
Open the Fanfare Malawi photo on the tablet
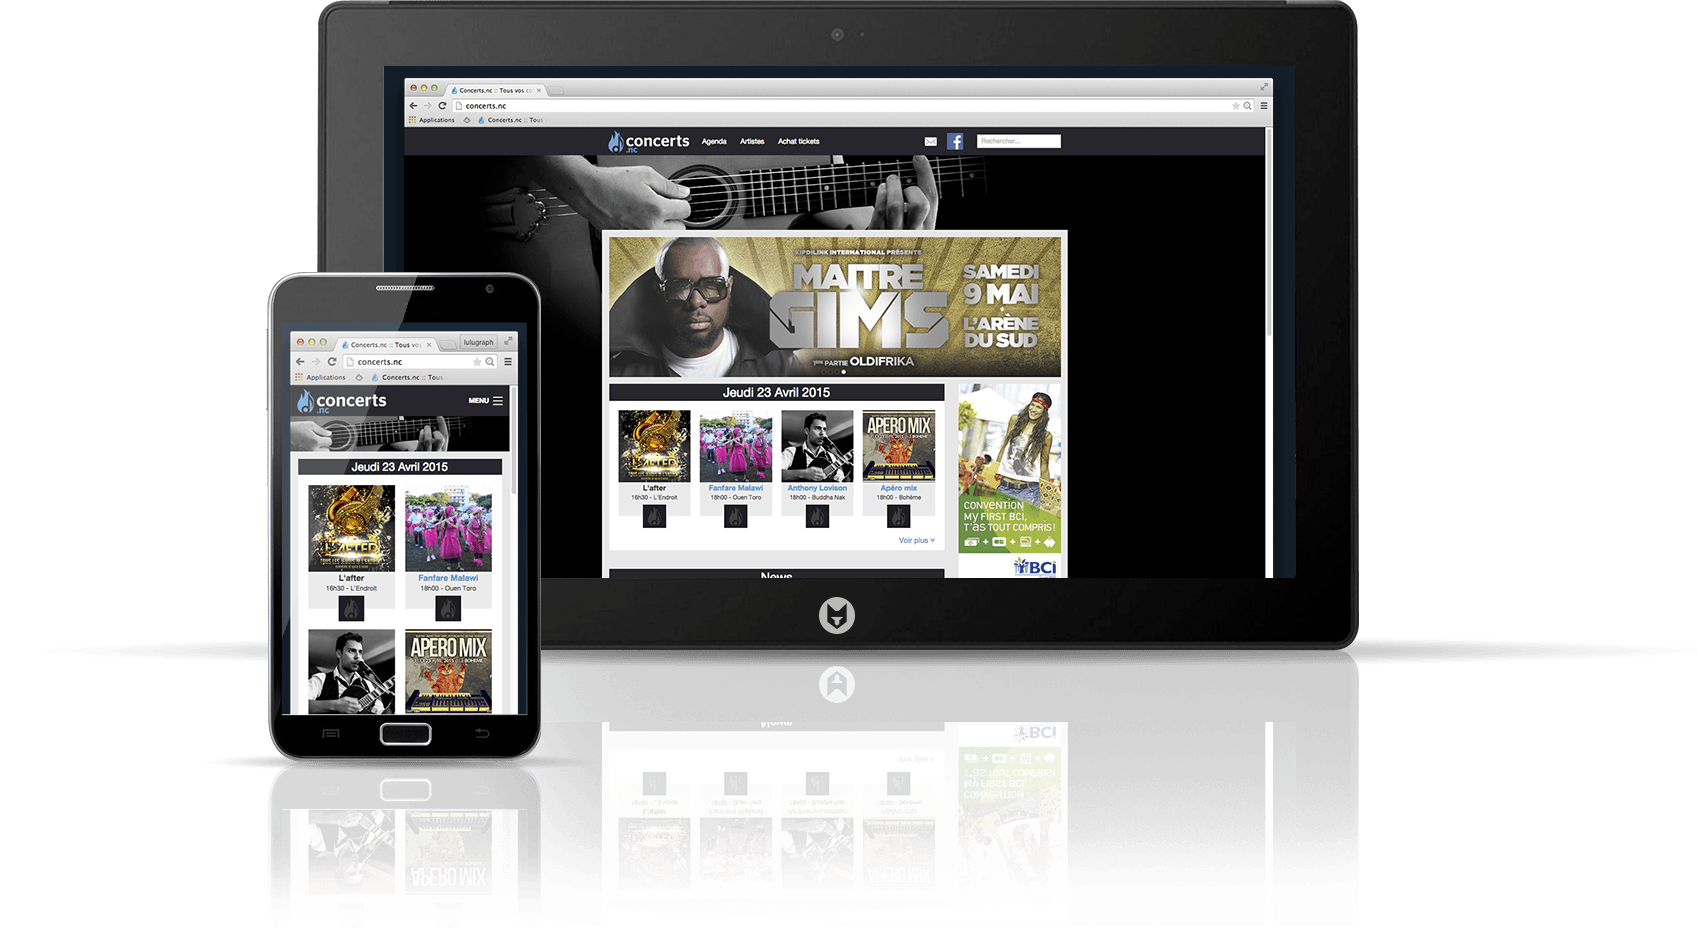coord(735,446)
